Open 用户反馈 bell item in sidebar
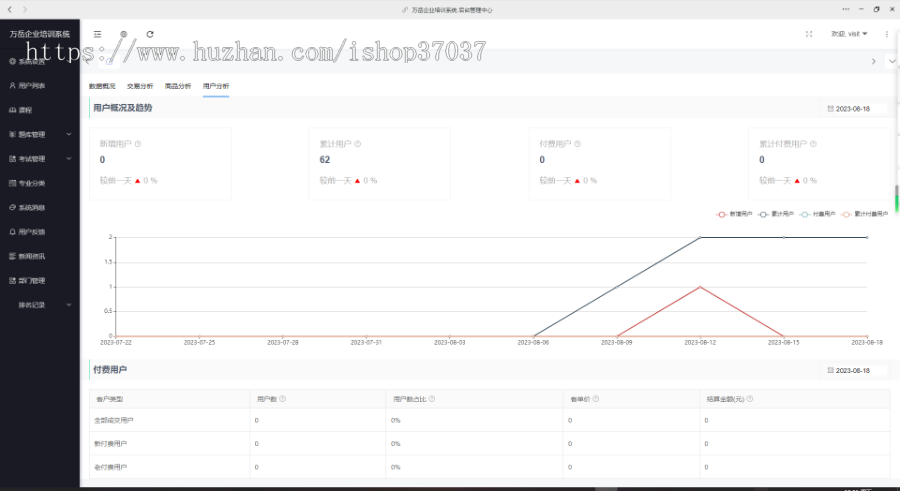Viewport: 900px width, 491px height. pyautogui.click(x=26, y=232)
